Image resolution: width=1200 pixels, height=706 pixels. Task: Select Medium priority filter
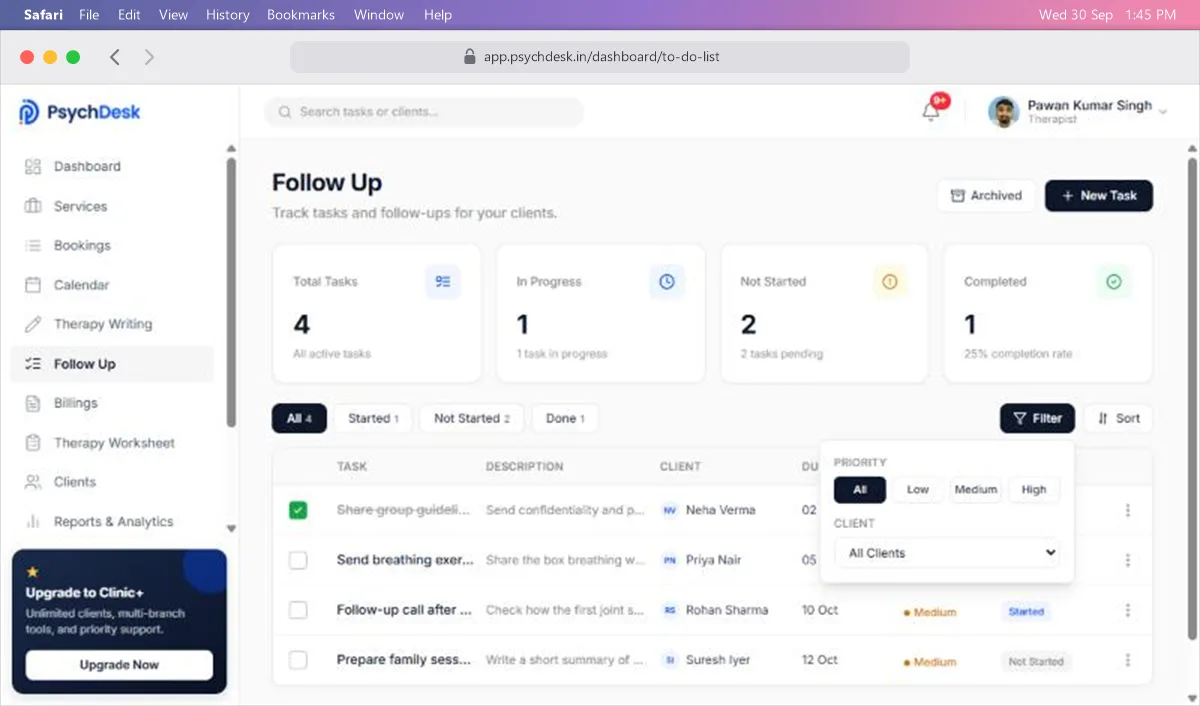click(x=976, y=490)
